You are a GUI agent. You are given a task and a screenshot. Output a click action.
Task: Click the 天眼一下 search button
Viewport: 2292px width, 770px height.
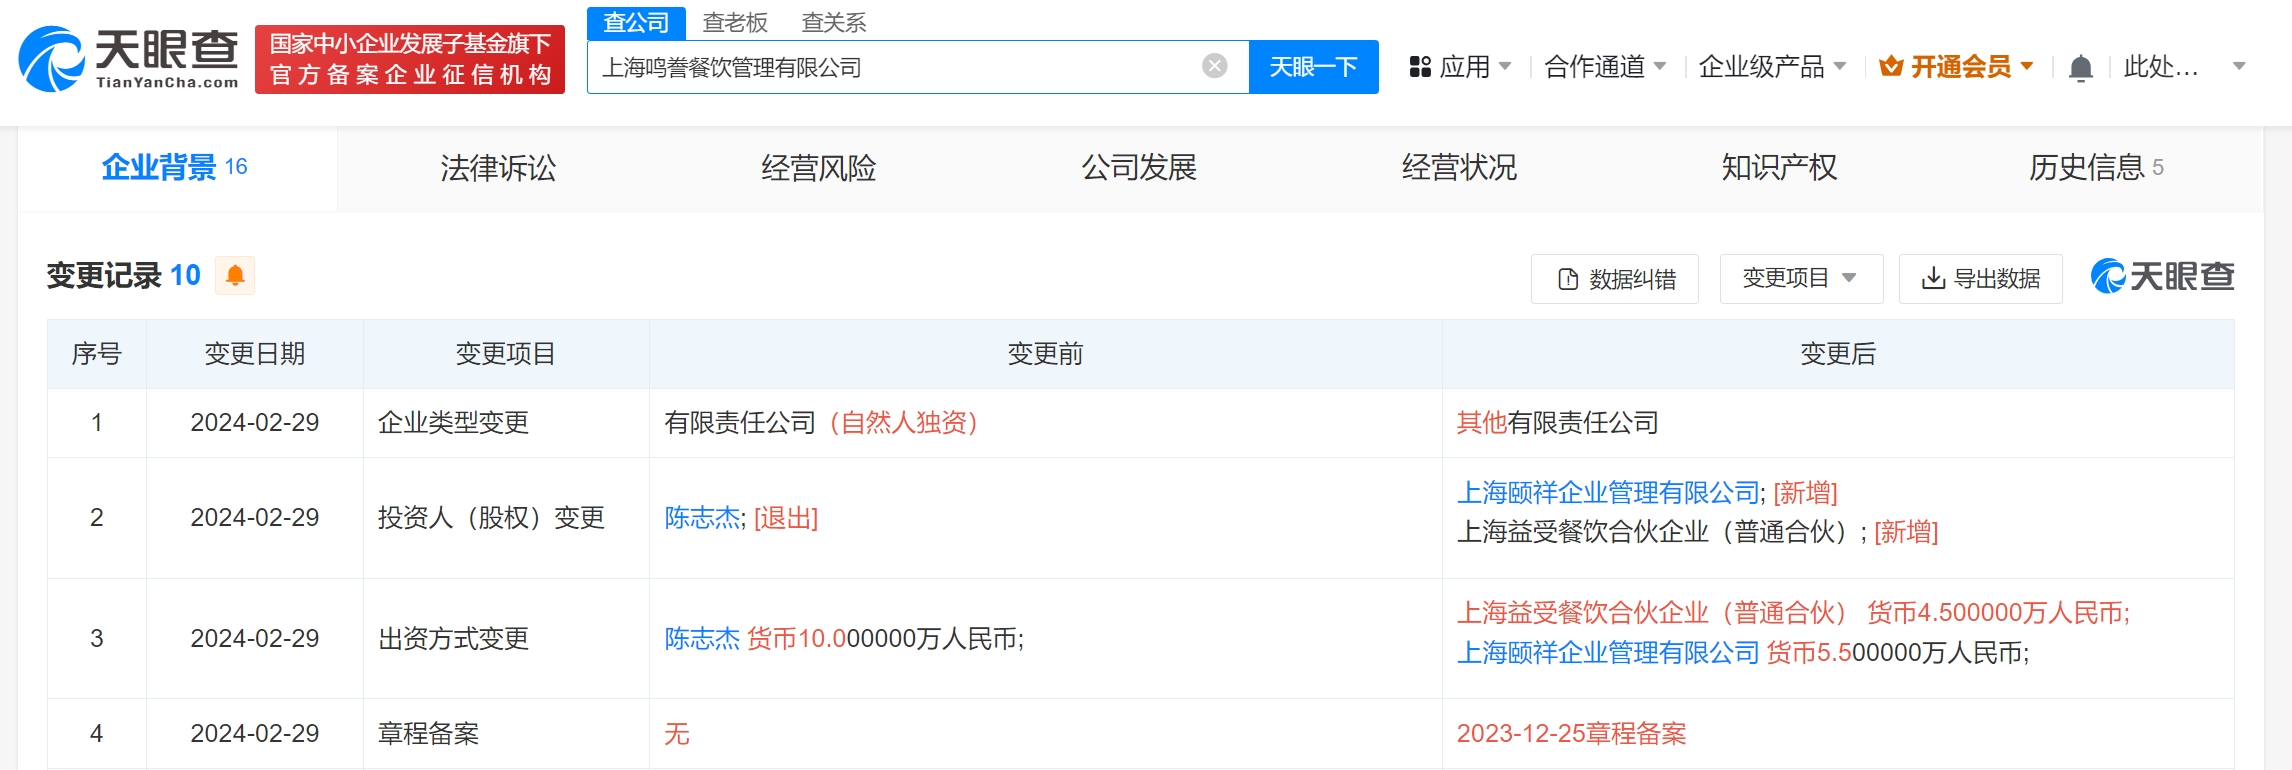coord(1313,67)
